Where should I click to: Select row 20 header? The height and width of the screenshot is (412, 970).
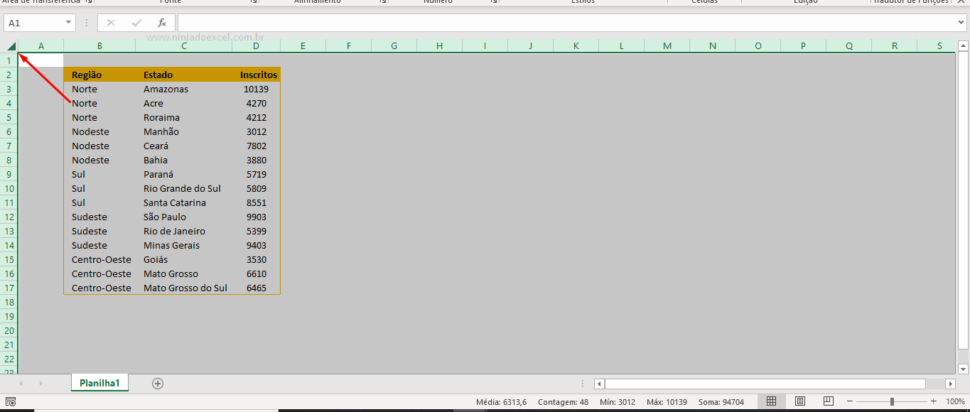point(9,331)
